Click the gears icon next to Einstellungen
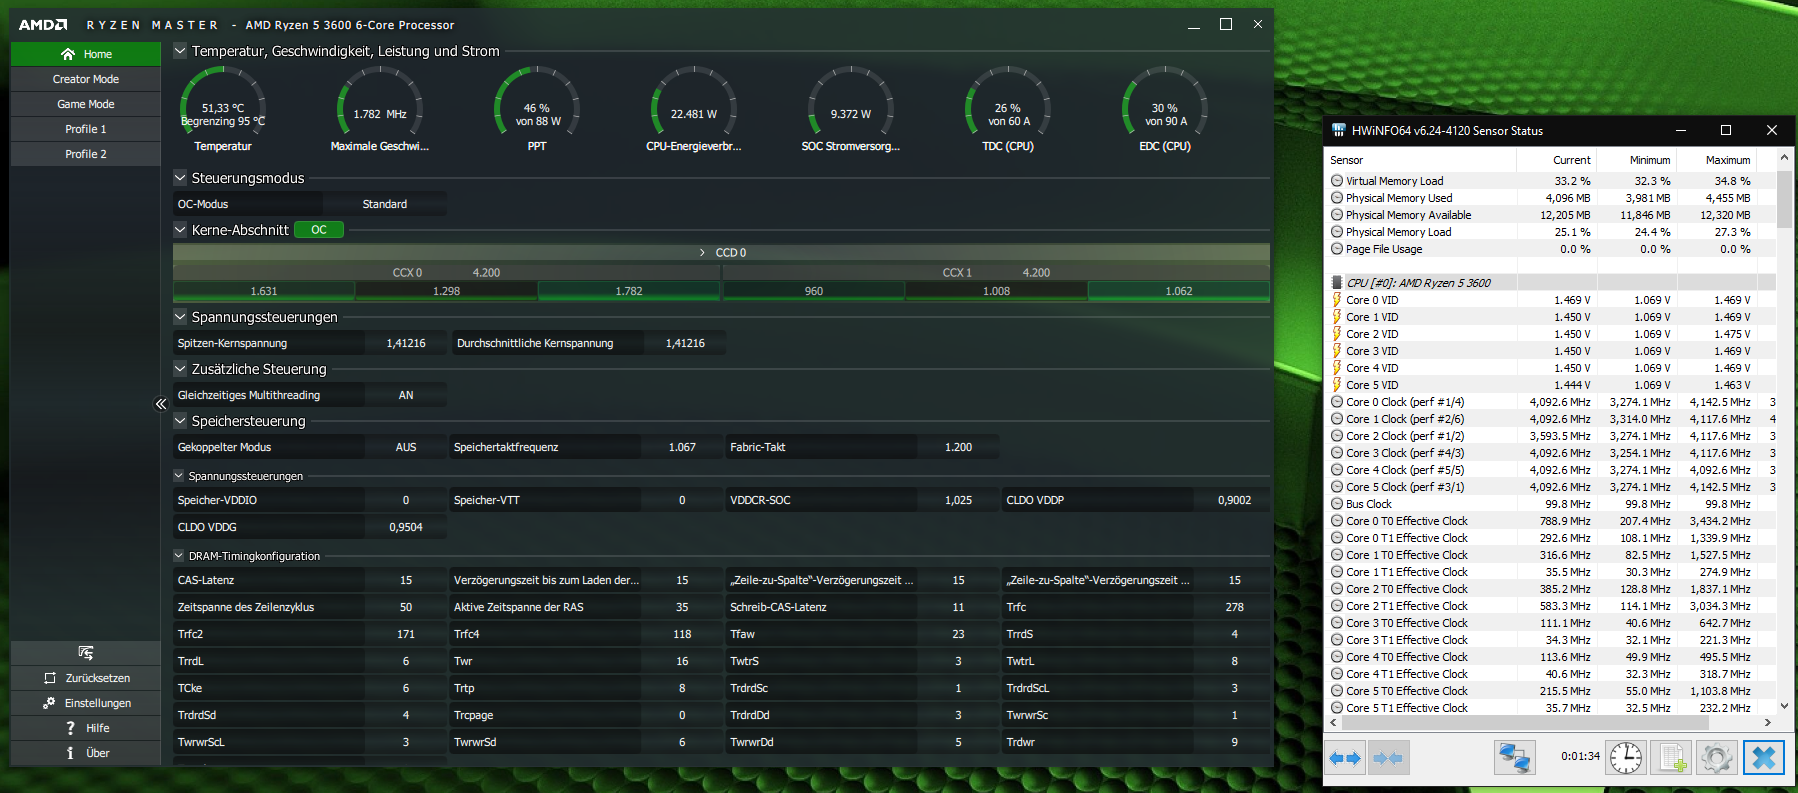 pyautogui.click(x=49, y=703)
